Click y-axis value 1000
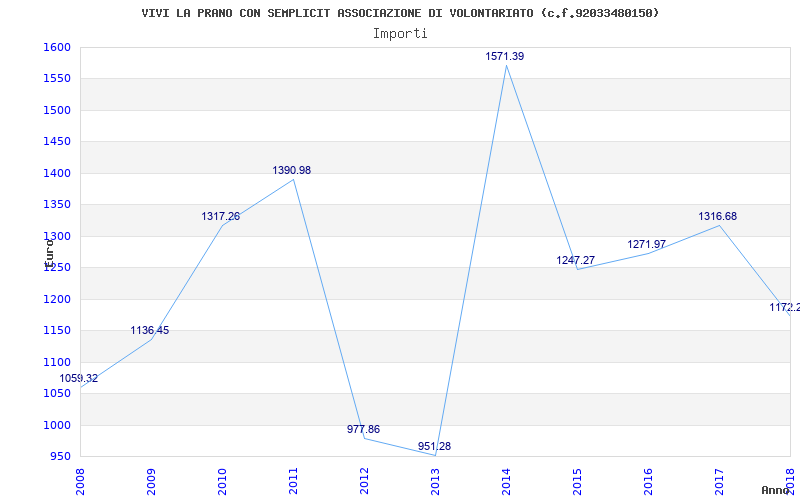The height and width of the screenshot is (500, 800). [x=57, y=425]
